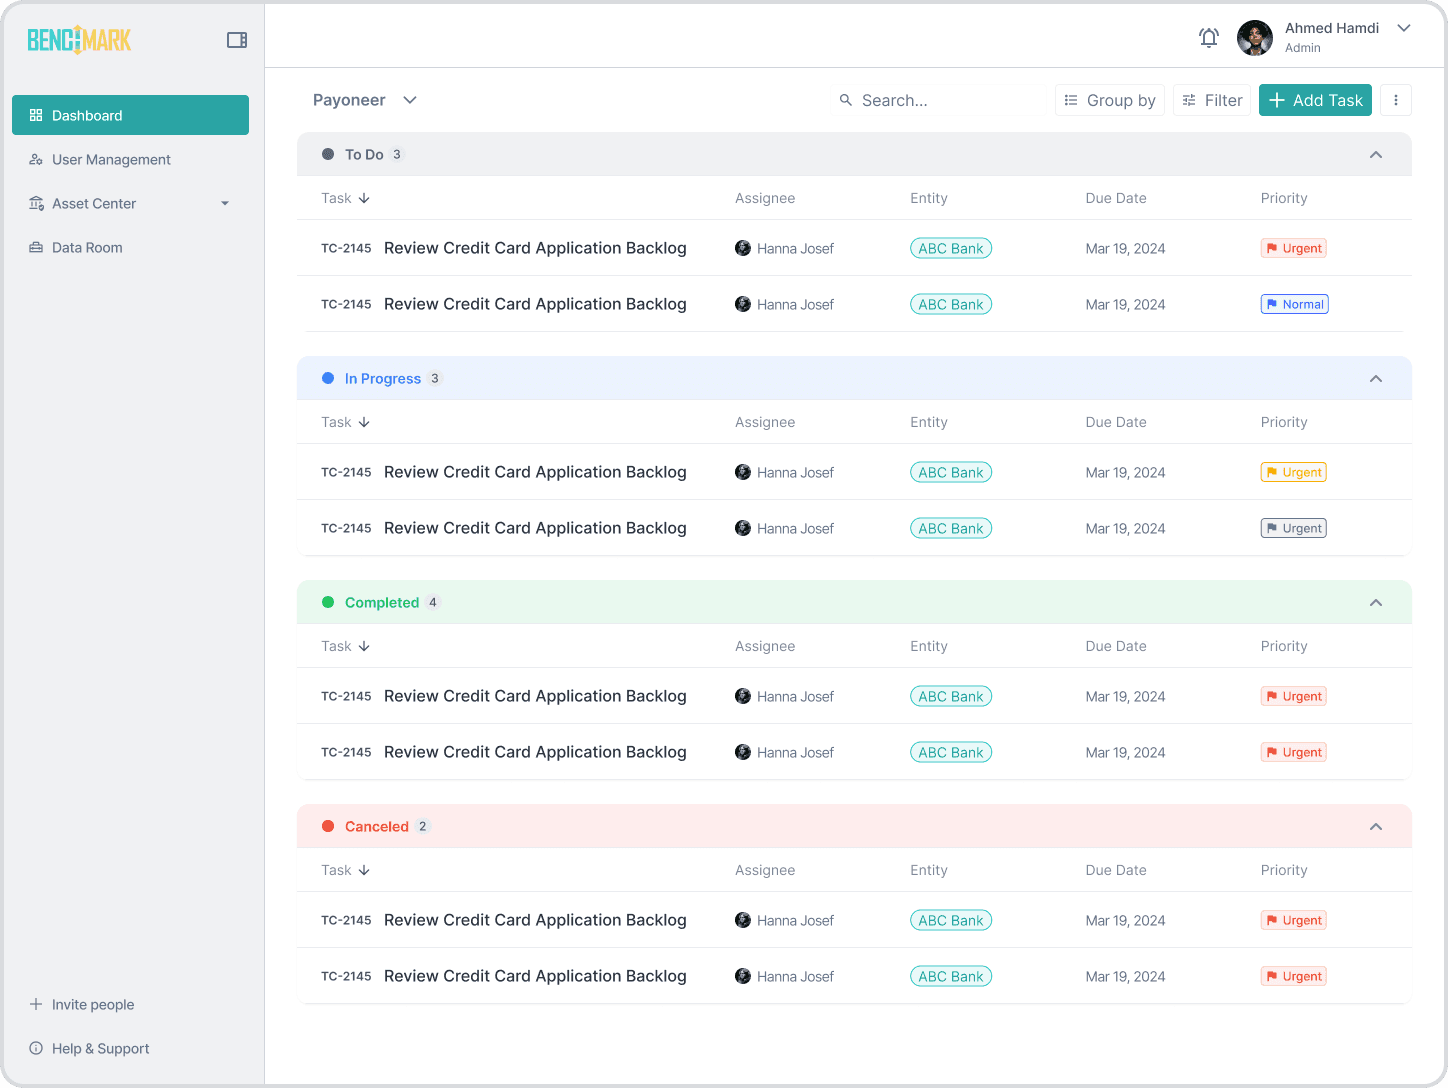
Task: Open notifications bell
Action: click(1209, 38)
